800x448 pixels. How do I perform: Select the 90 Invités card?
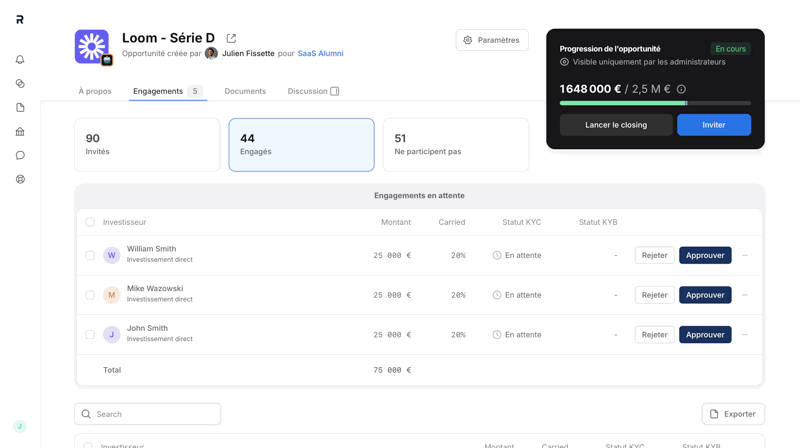pyautogui.click(x=147, y=145)
